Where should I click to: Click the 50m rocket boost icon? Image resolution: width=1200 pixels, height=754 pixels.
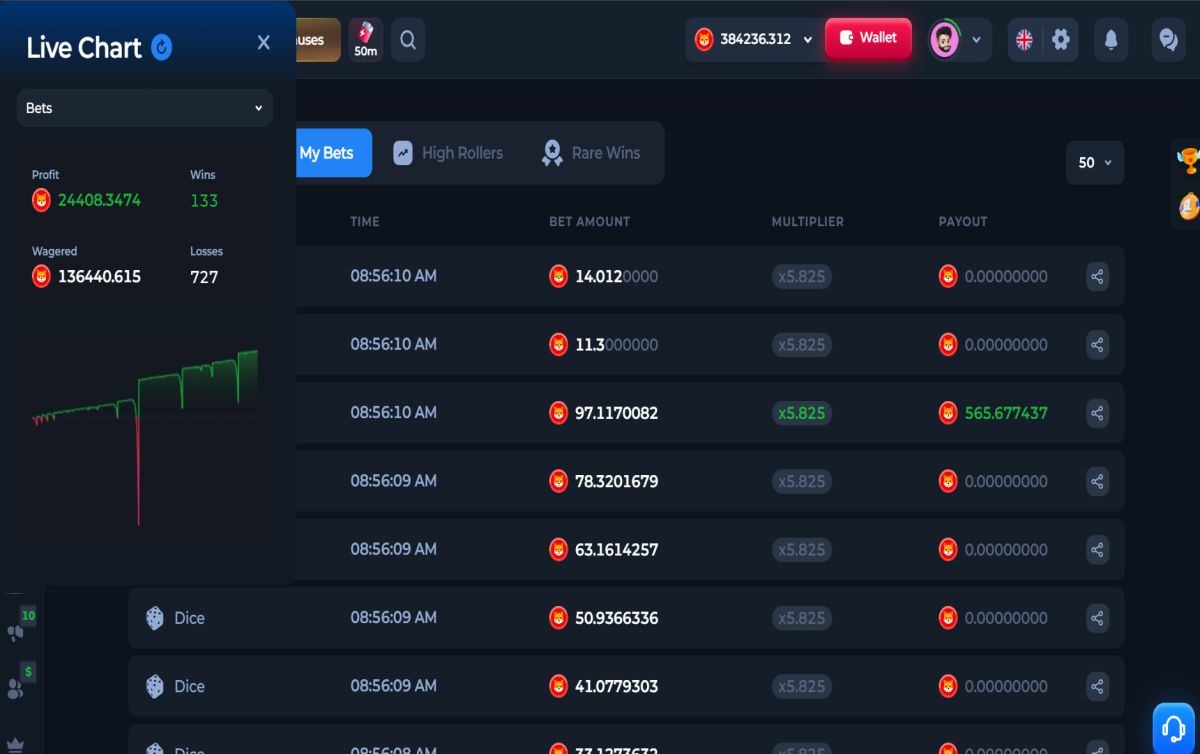366,40
